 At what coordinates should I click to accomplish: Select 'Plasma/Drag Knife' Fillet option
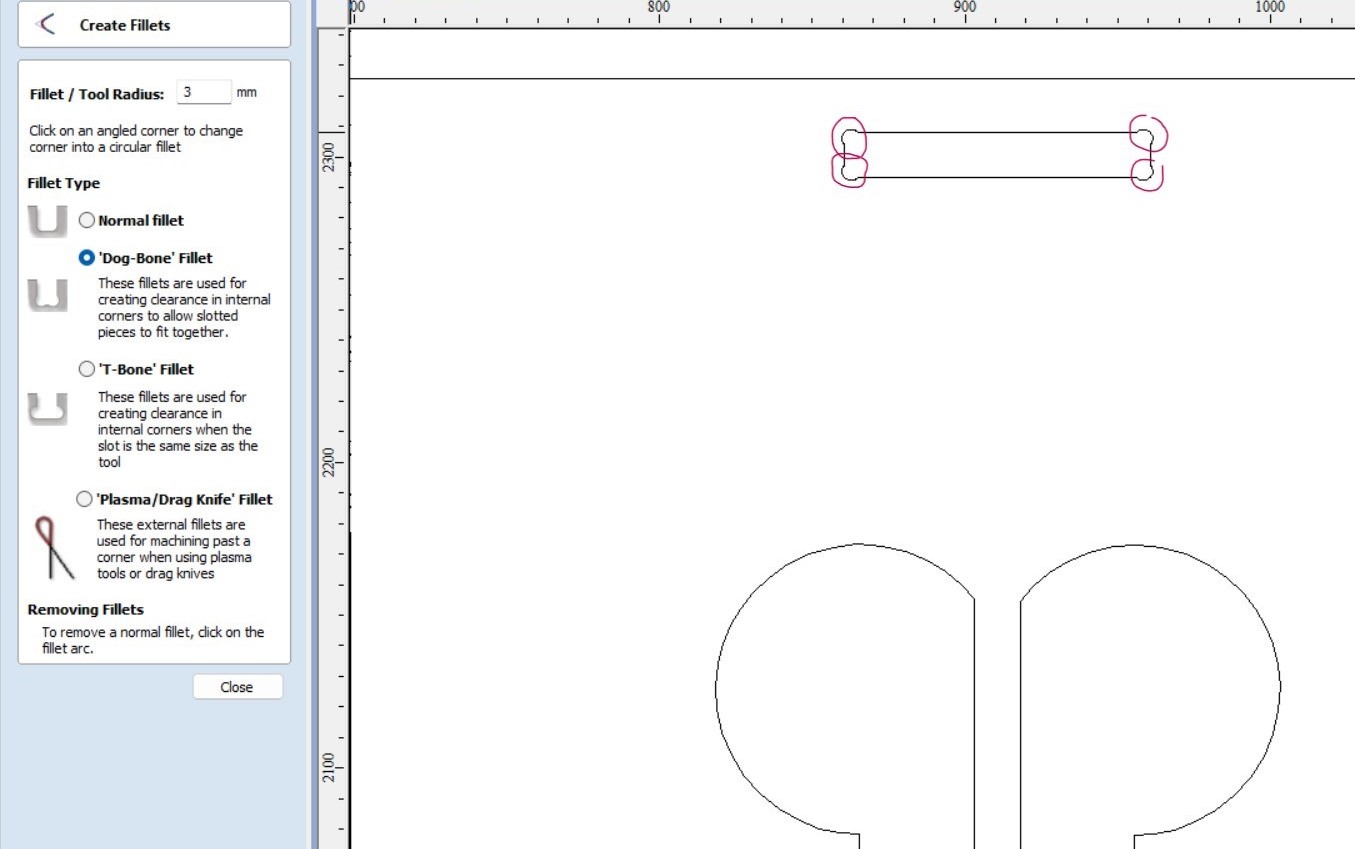85,499
